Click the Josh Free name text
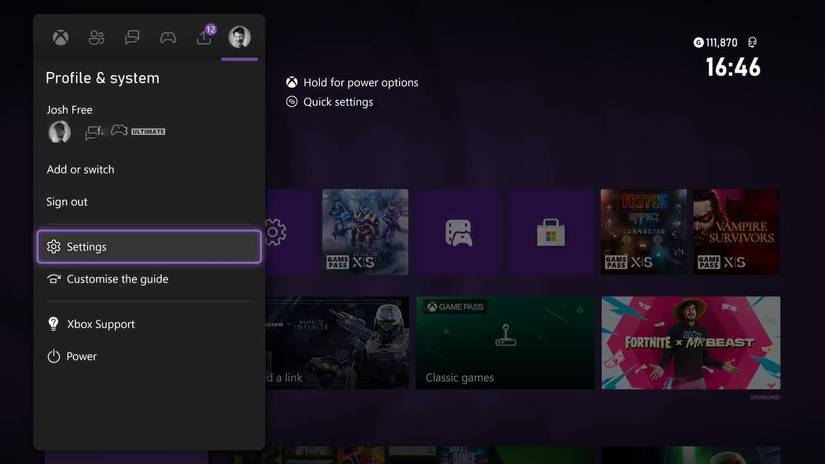This screenshot has width=825, height=464. tap(69, 110)
